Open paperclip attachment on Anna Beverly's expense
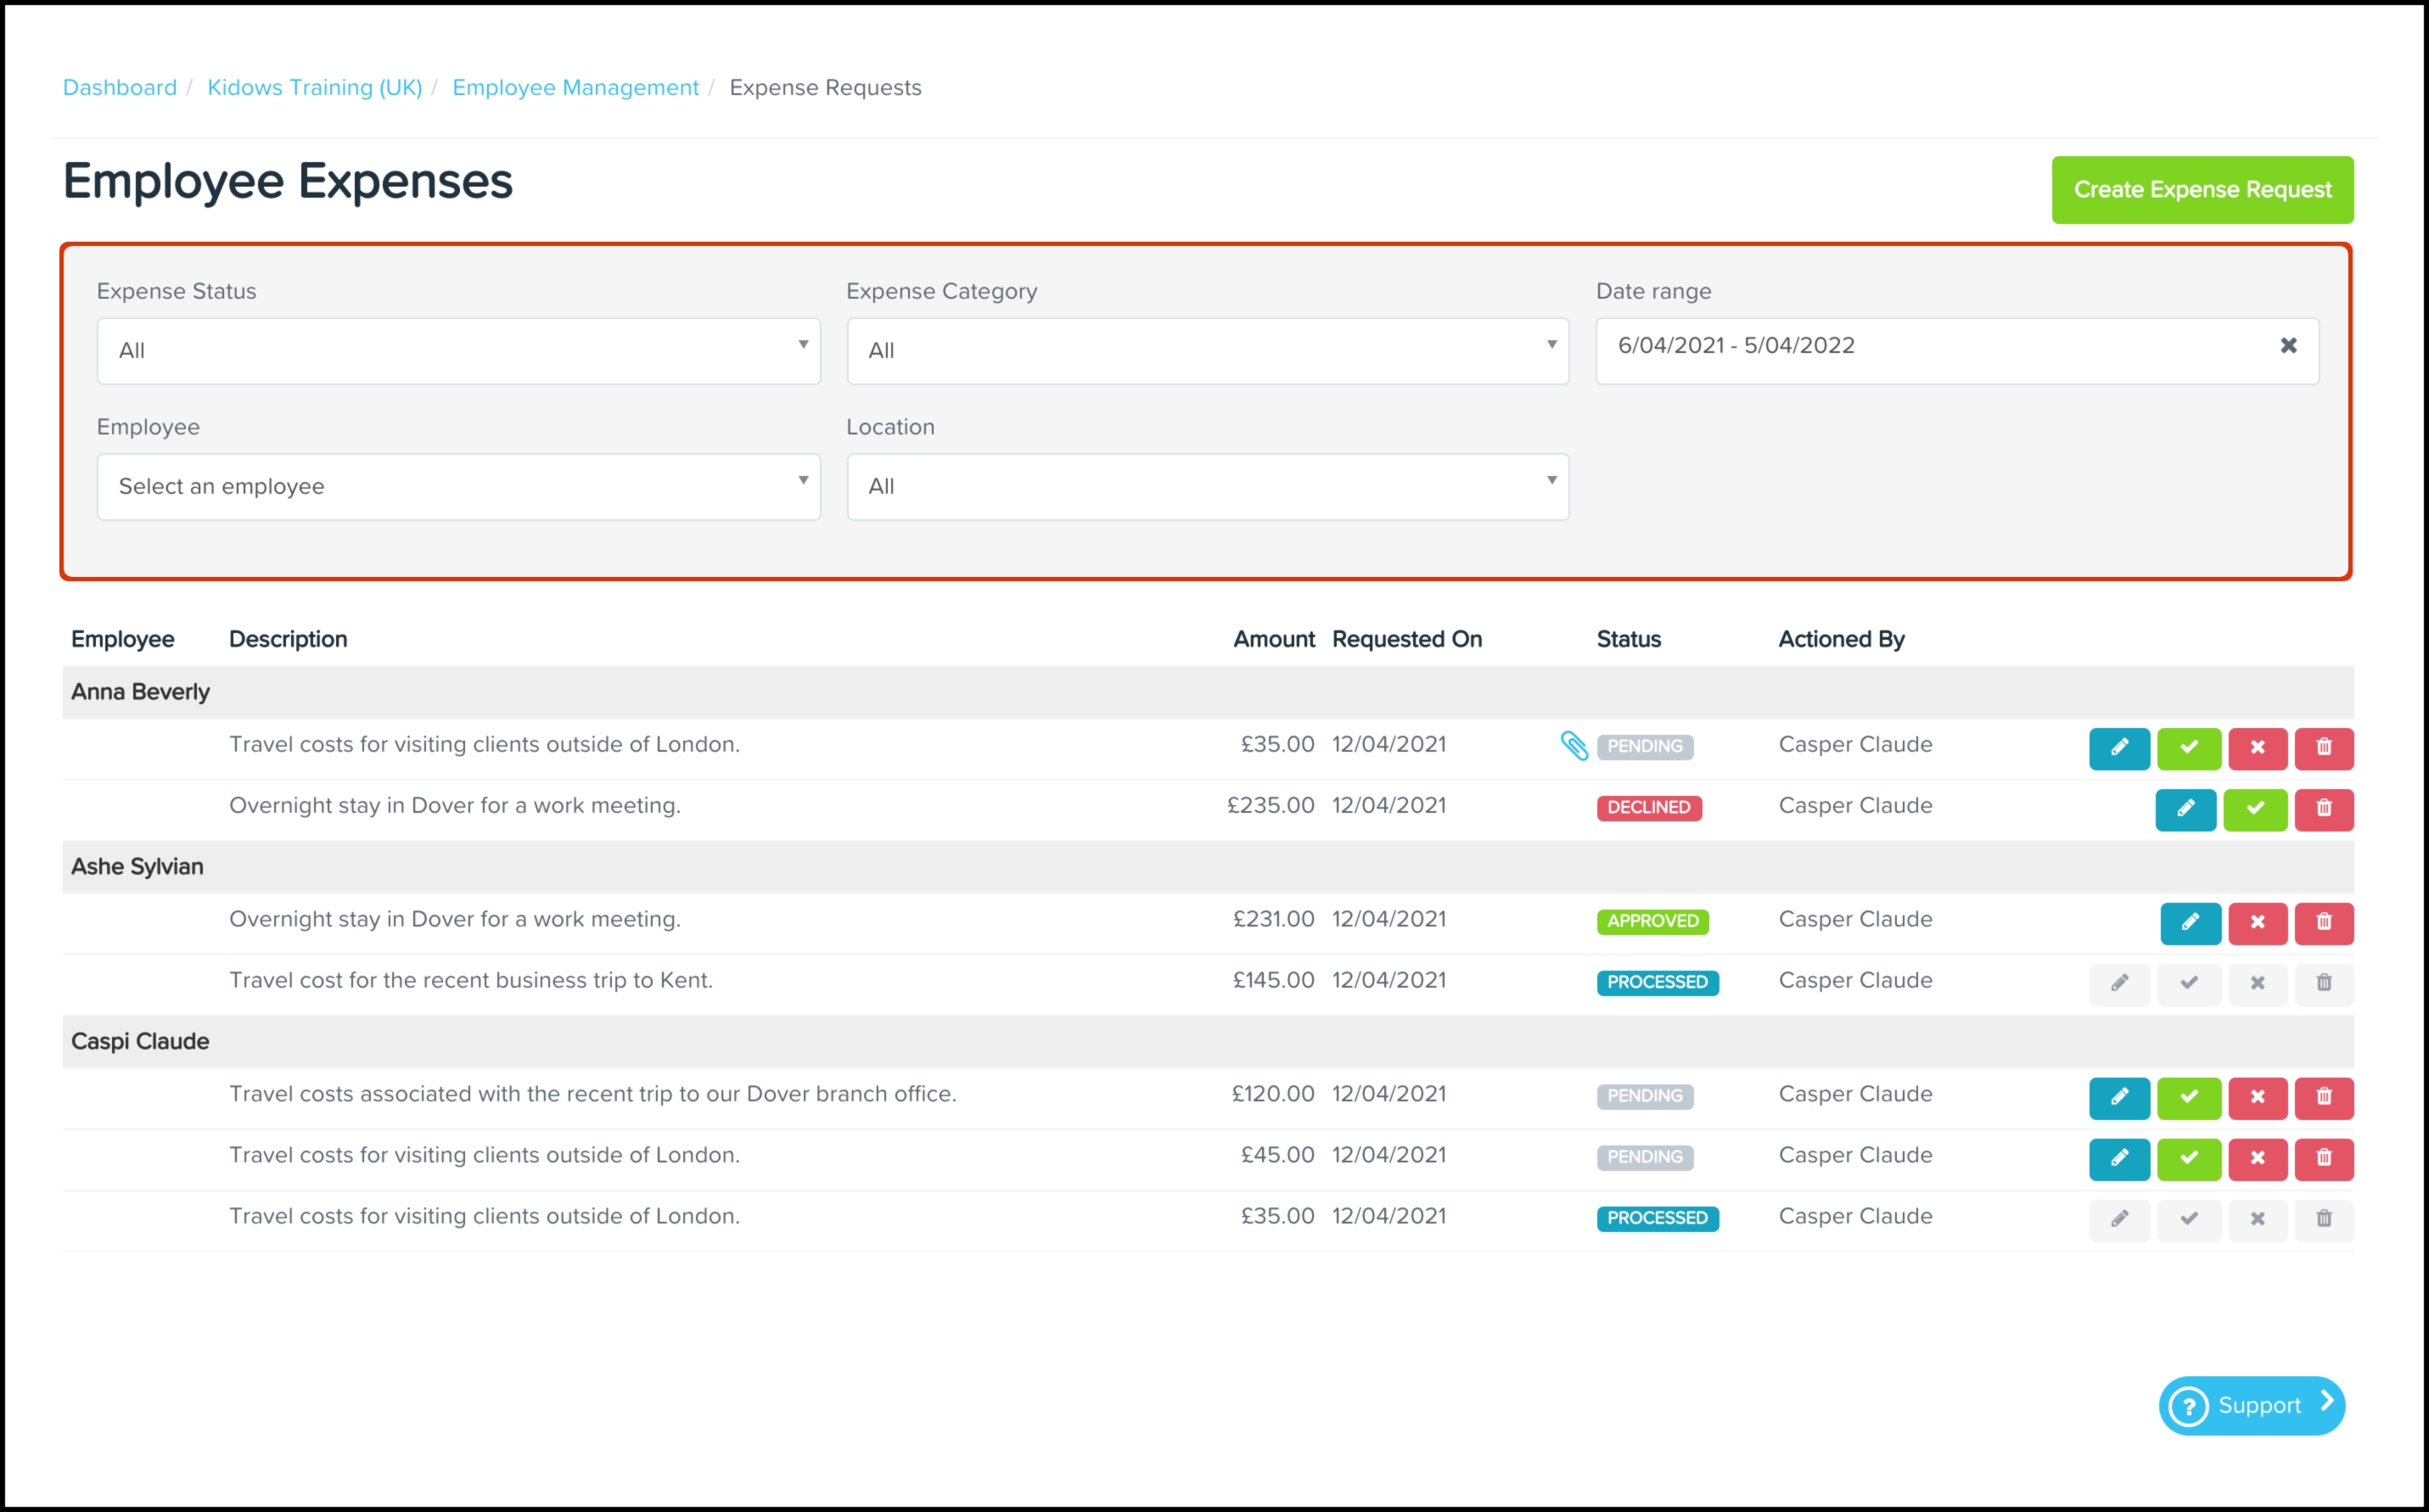This screenshot has width=2429, height=1512. (1573, 746)
